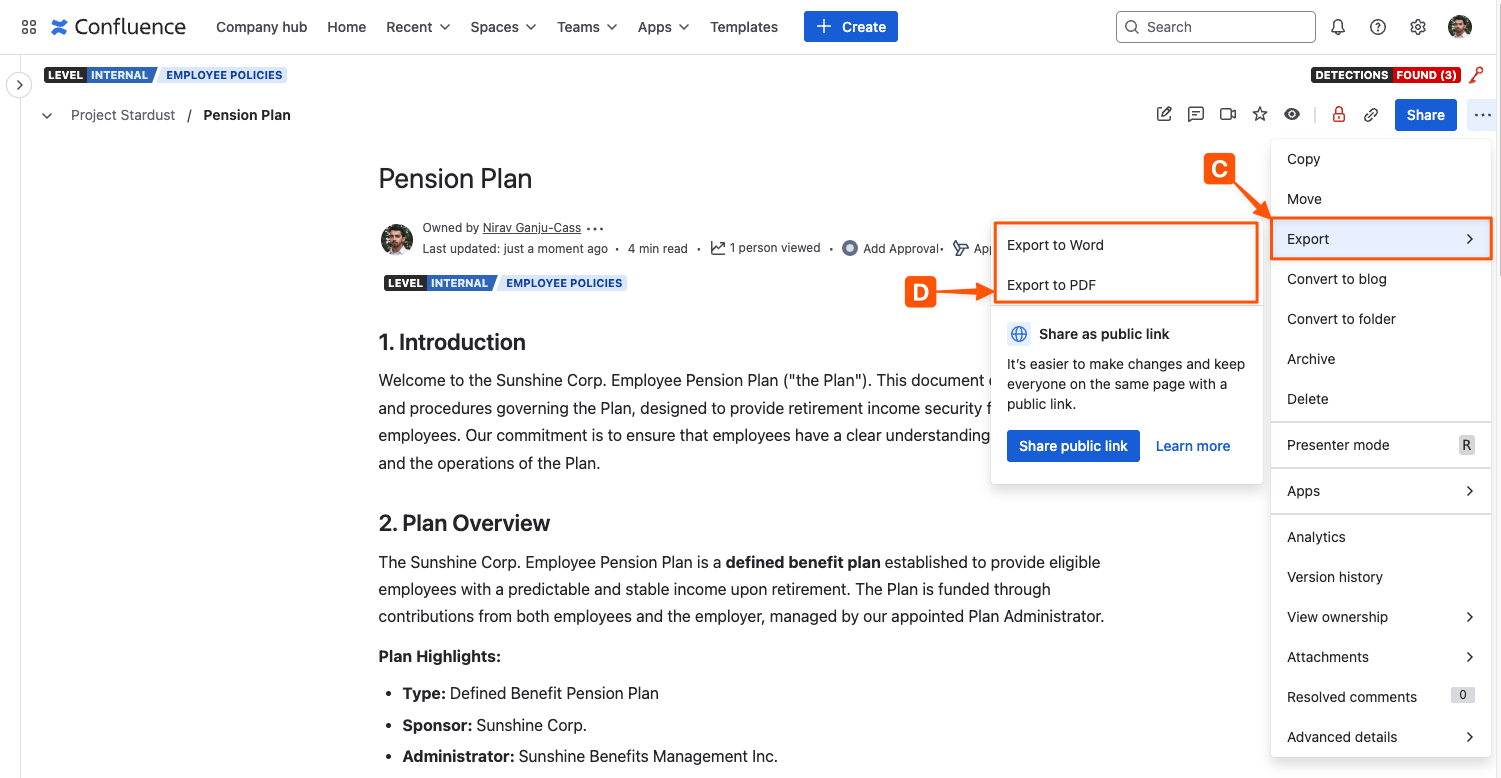
Task: Copy link with the chain icon
Action: [x=1371, y=115]
